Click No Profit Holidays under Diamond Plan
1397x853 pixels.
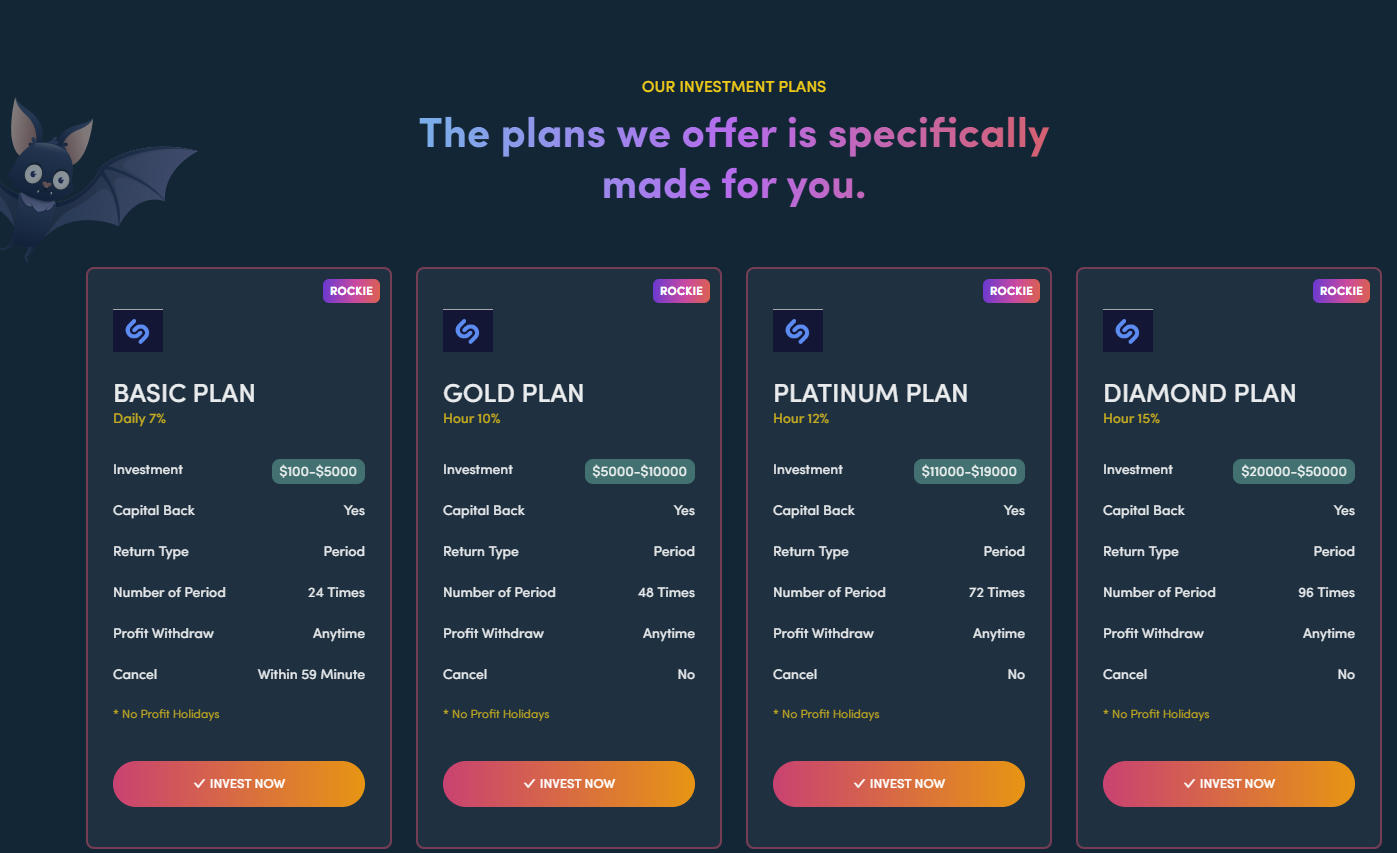click(x=1155, y=713)
